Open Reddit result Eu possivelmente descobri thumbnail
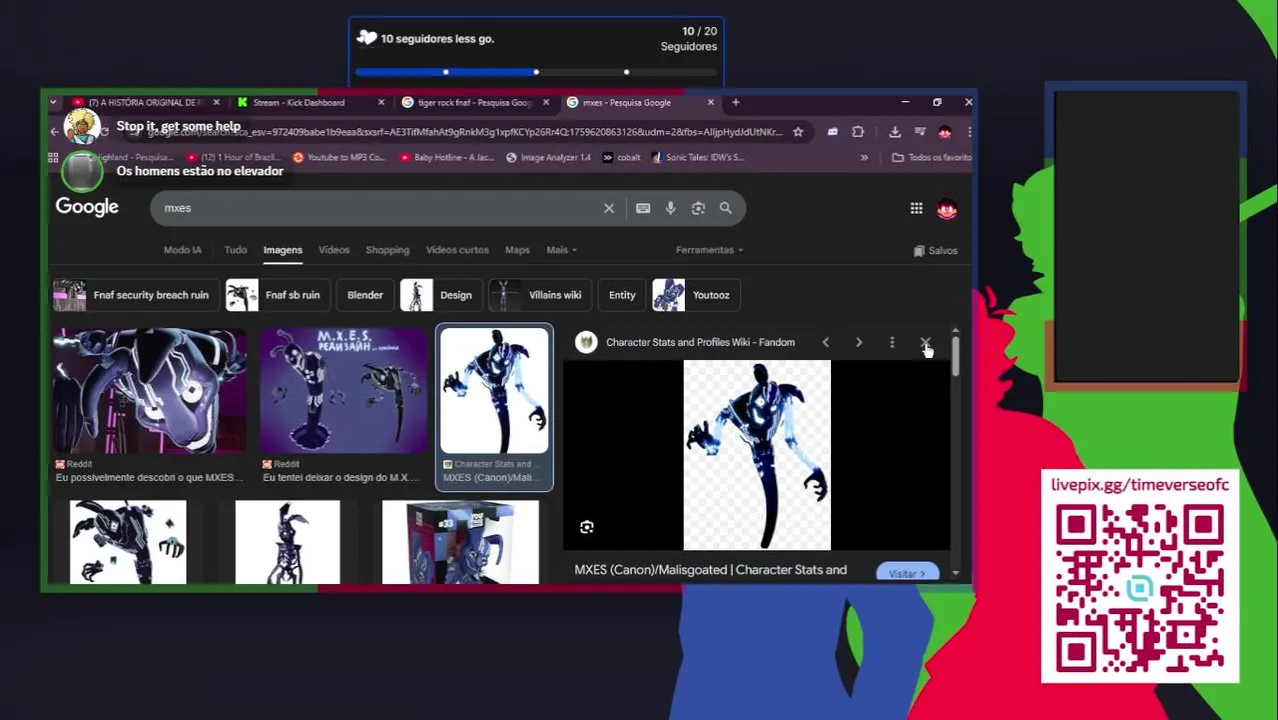Viewport: 1278px width, 720px height. coord(149,391)
